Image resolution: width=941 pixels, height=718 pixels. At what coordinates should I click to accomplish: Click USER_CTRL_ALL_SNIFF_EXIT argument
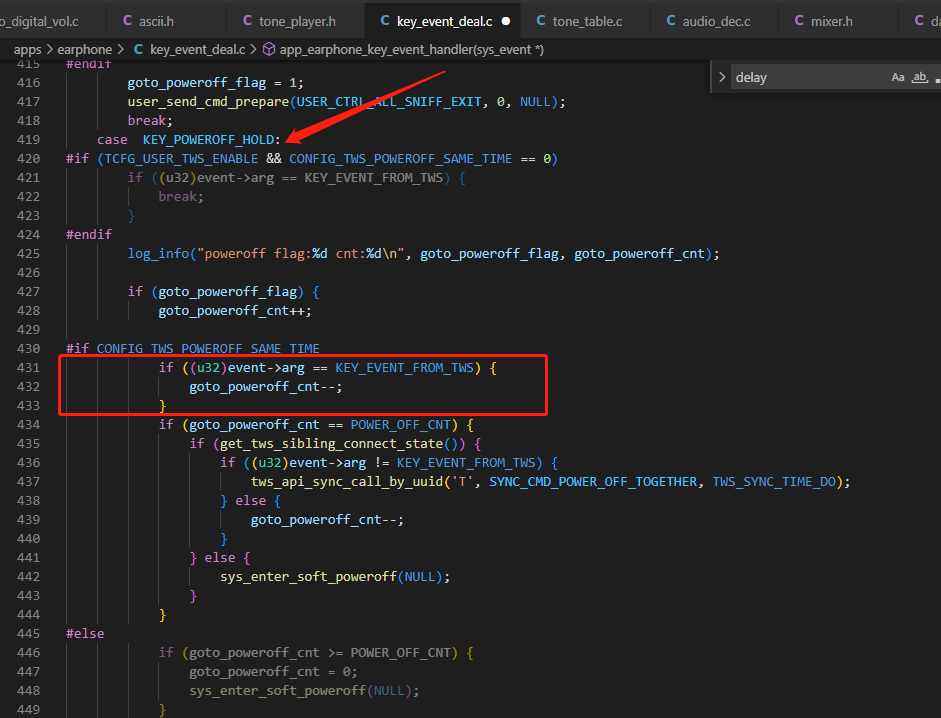tap(389, 102)
